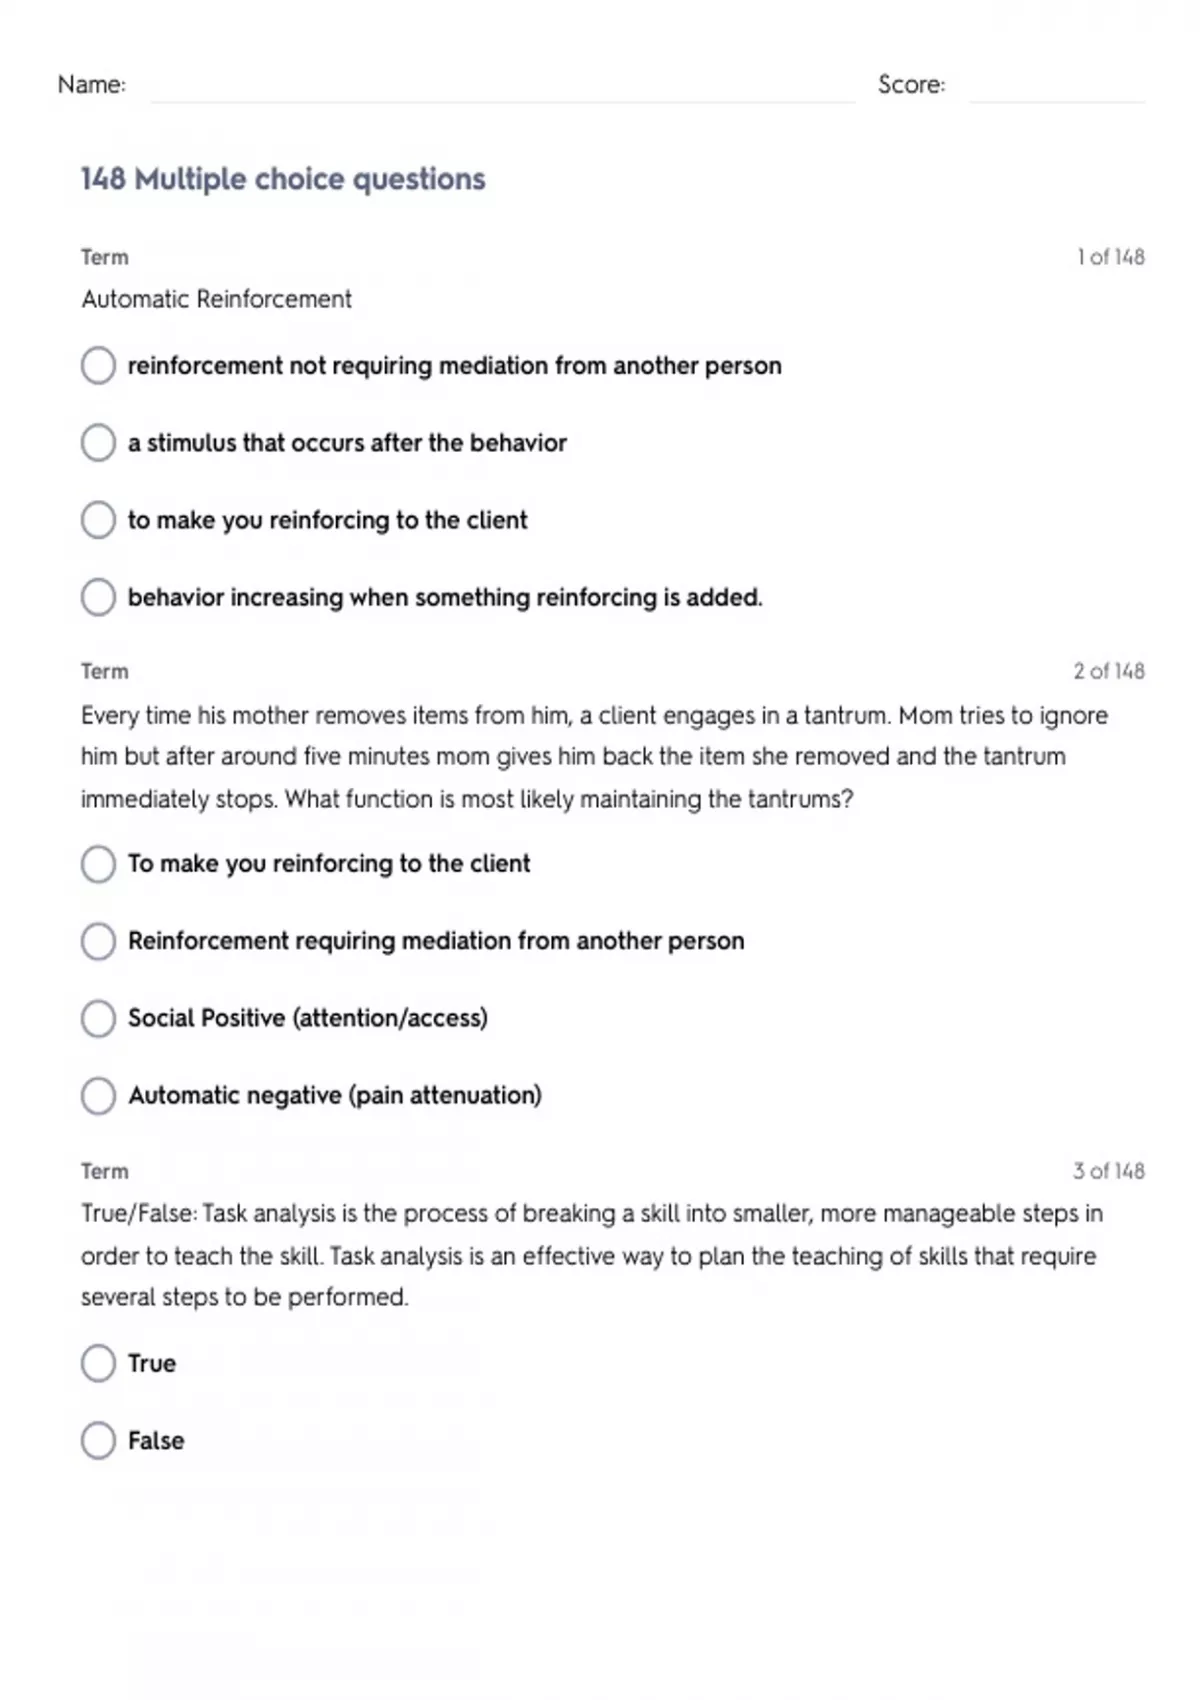Click the 'Automatic Reinforcement' term text
Image resolution: width=1200 pixels, height=1700 pixels.
[217, 299]
